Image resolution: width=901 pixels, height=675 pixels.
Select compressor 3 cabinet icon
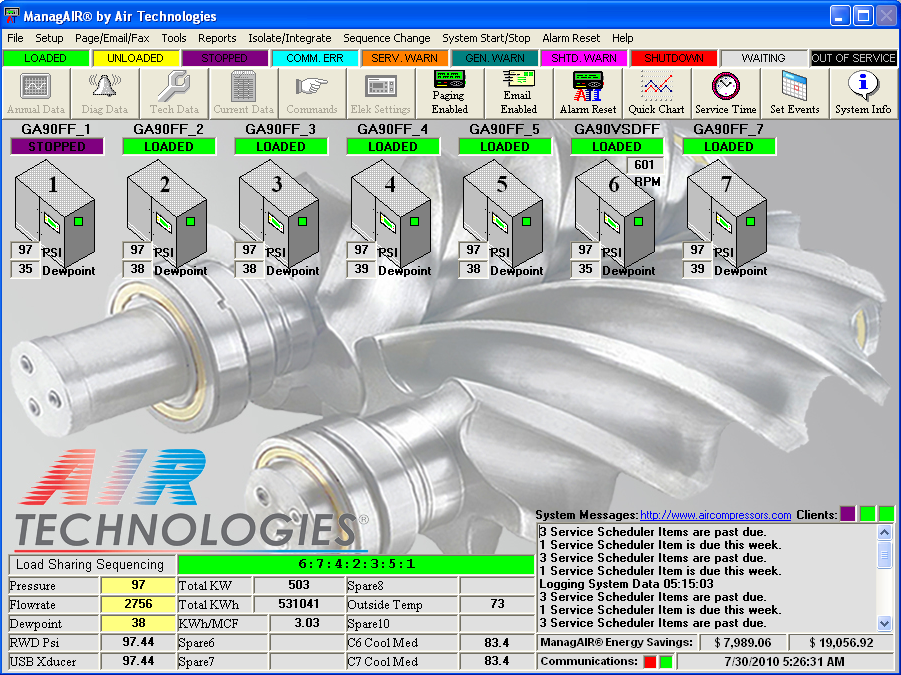pos(279,213)
